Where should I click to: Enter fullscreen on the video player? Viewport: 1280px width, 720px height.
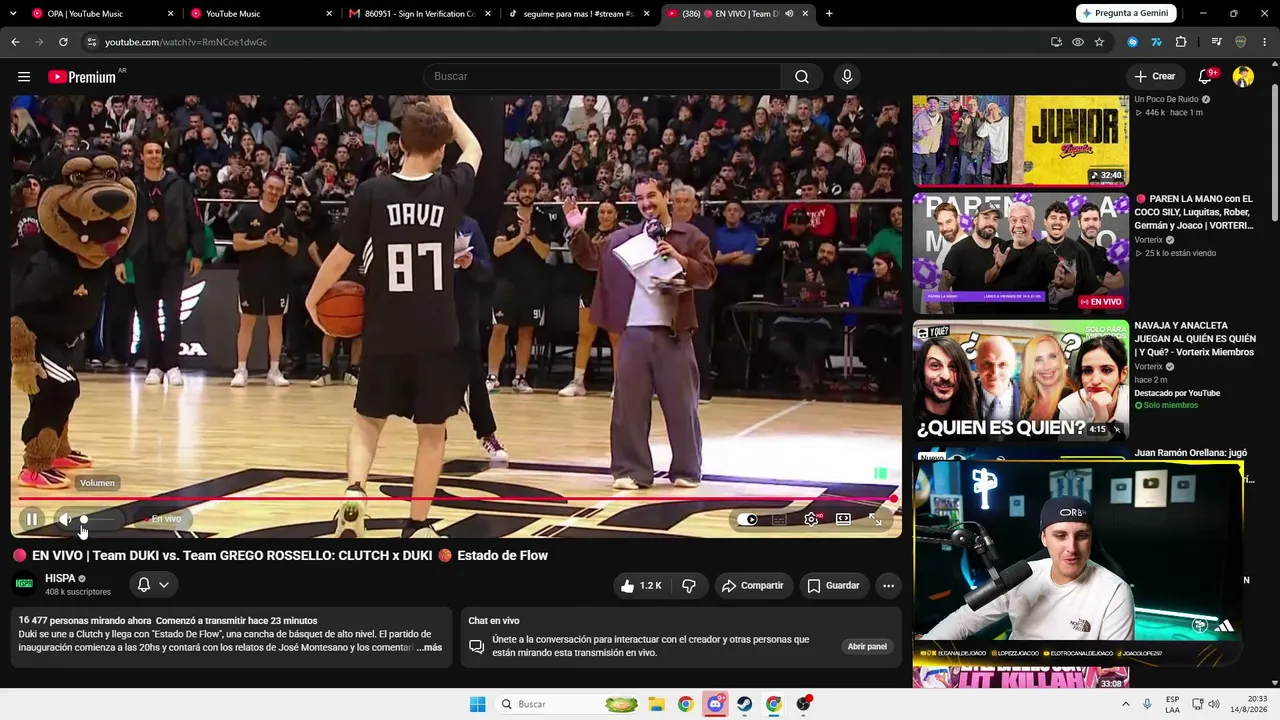pos(875,519)
